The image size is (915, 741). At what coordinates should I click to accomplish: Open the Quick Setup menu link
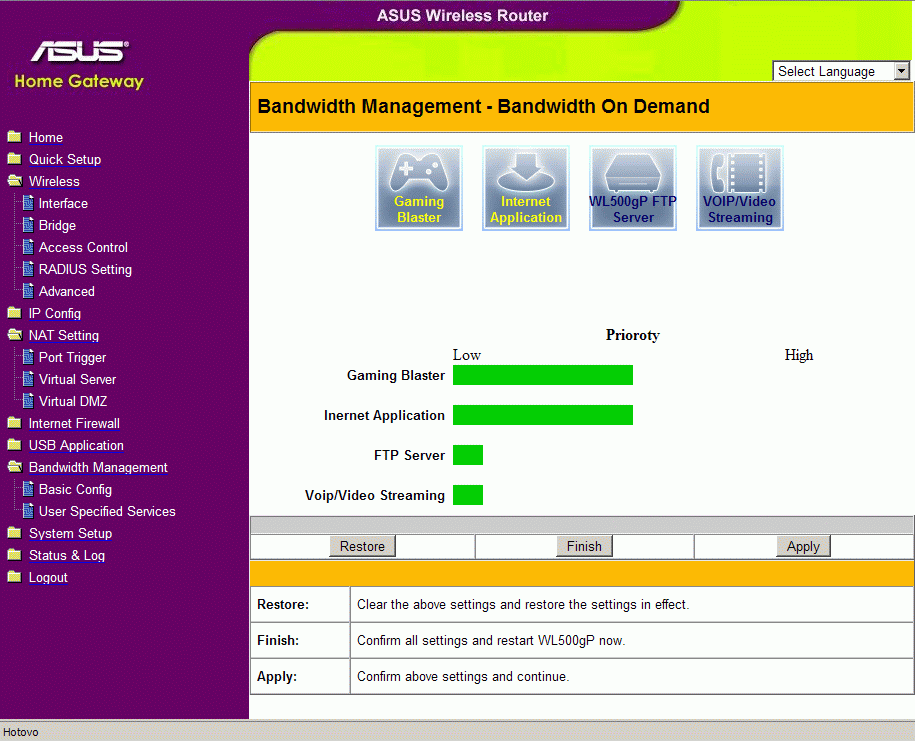[x=65, y=160]
